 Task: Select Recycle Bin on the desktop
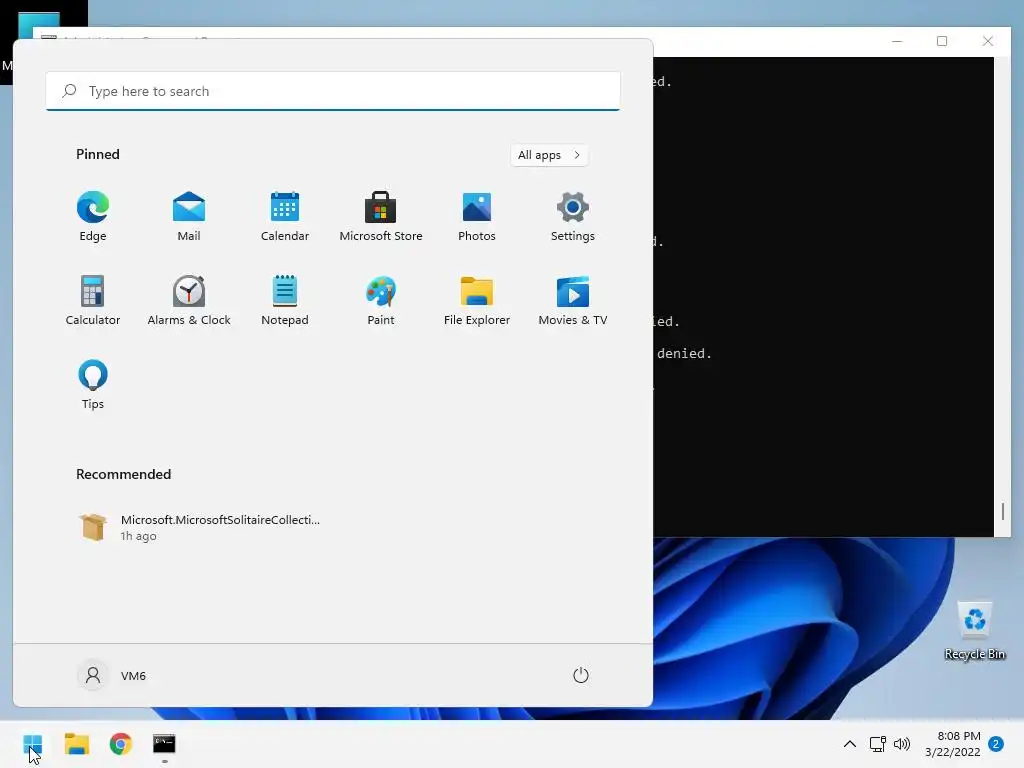pyautogui.click(x=975, y=630)
